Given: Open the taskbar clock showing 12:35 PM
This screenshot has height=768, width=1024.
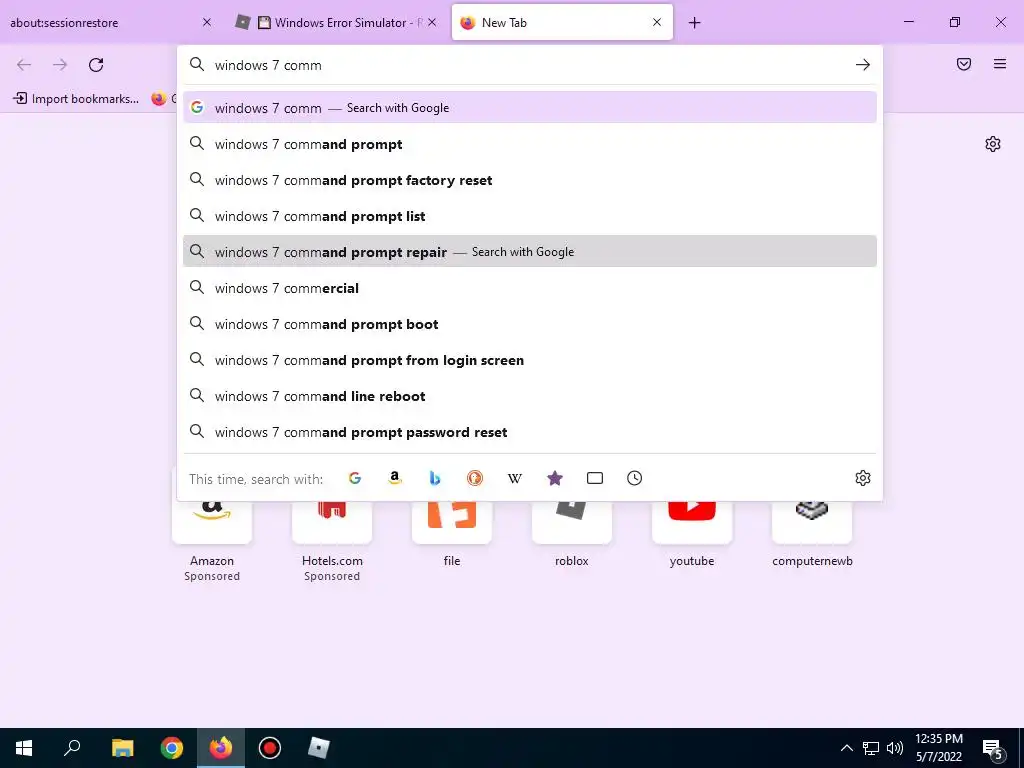Looking at the screenshot, I should (x=939, y=748).
